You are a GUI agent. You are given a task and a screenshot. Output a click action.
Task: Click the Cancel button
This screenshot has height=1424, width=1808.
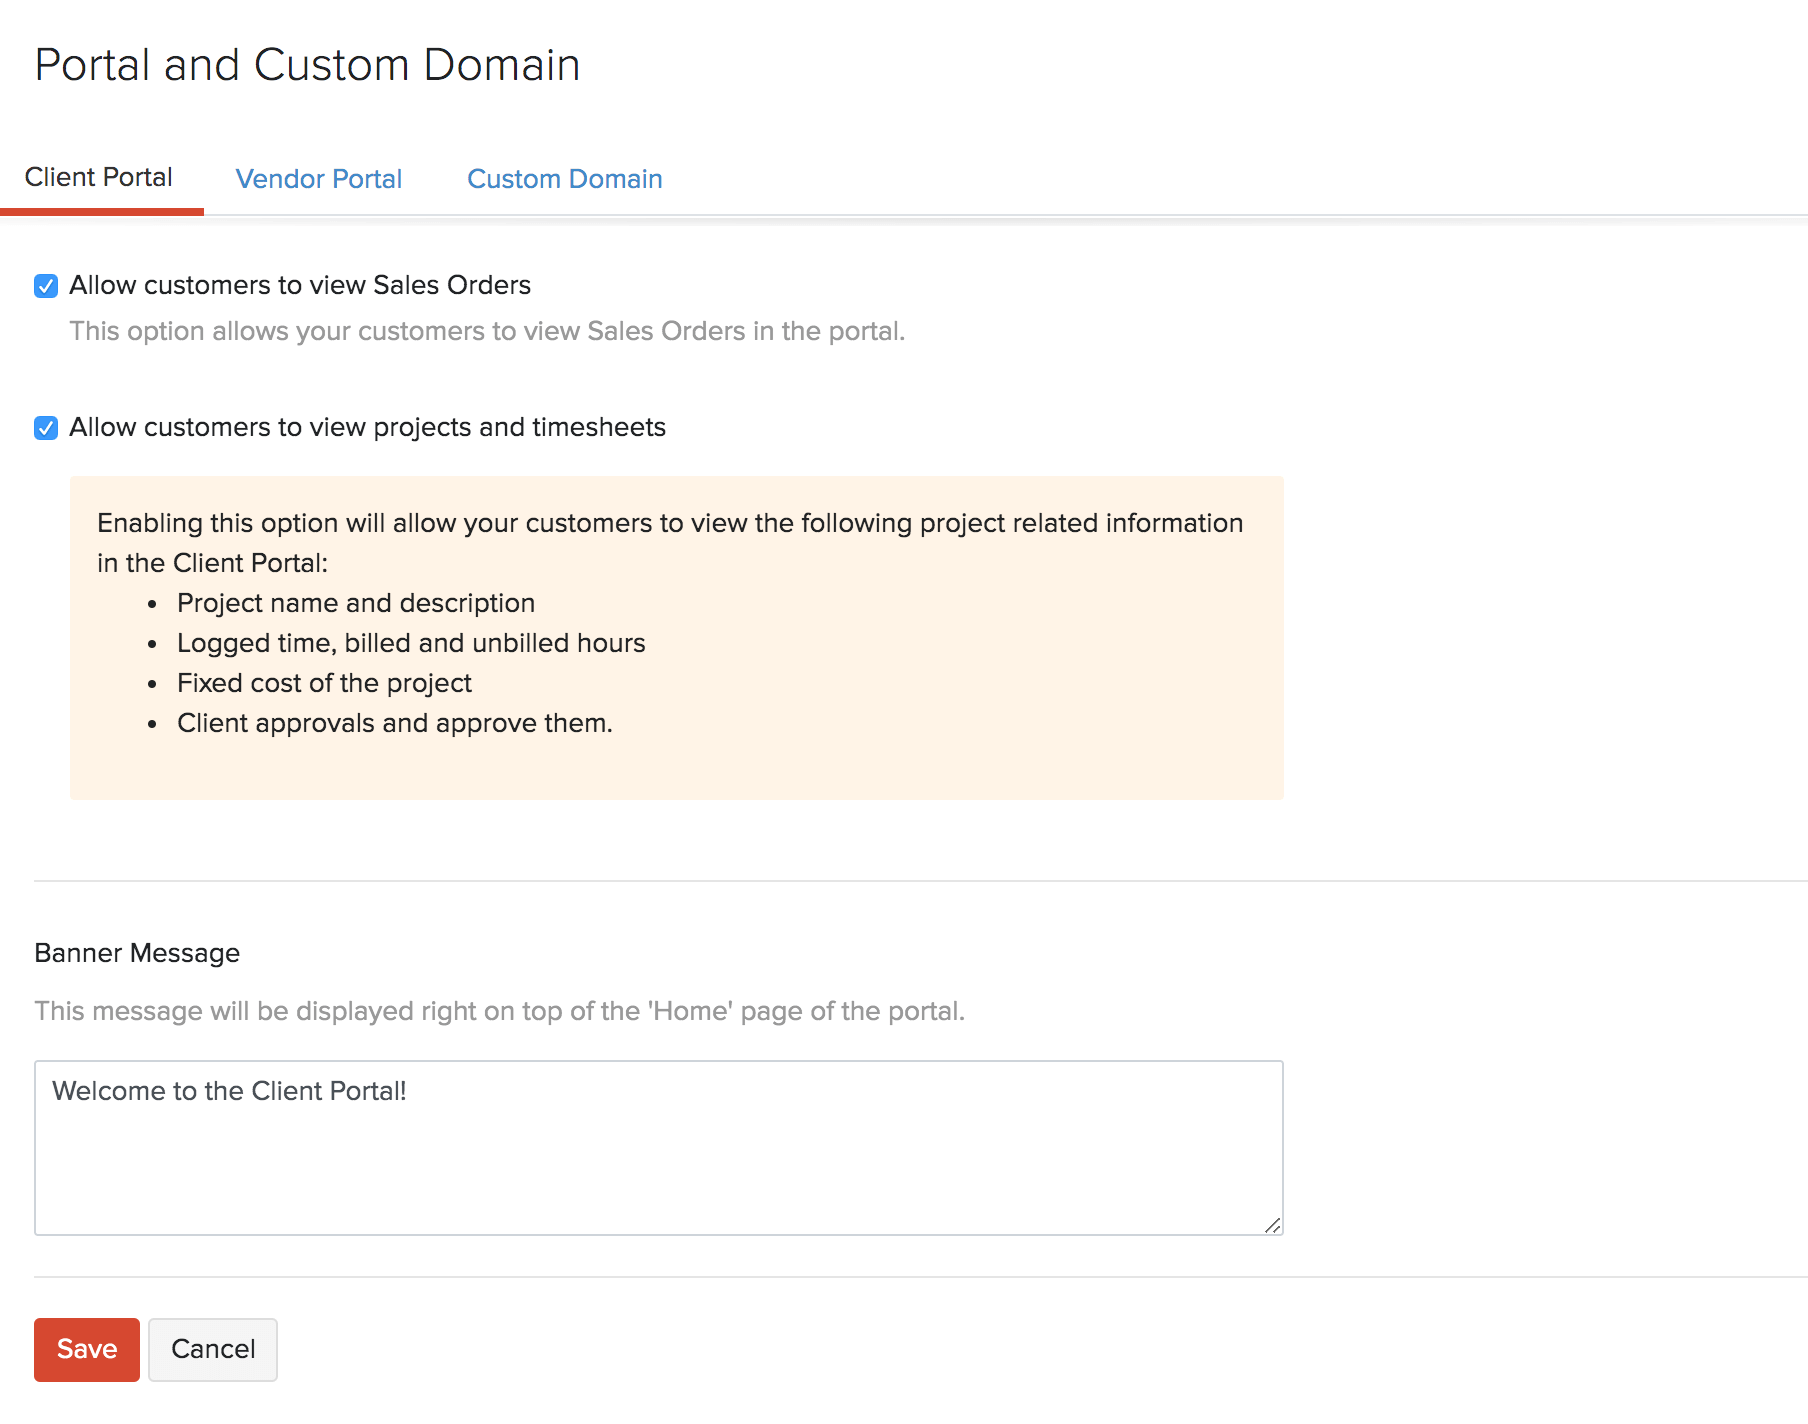(x=213, y=1349)
